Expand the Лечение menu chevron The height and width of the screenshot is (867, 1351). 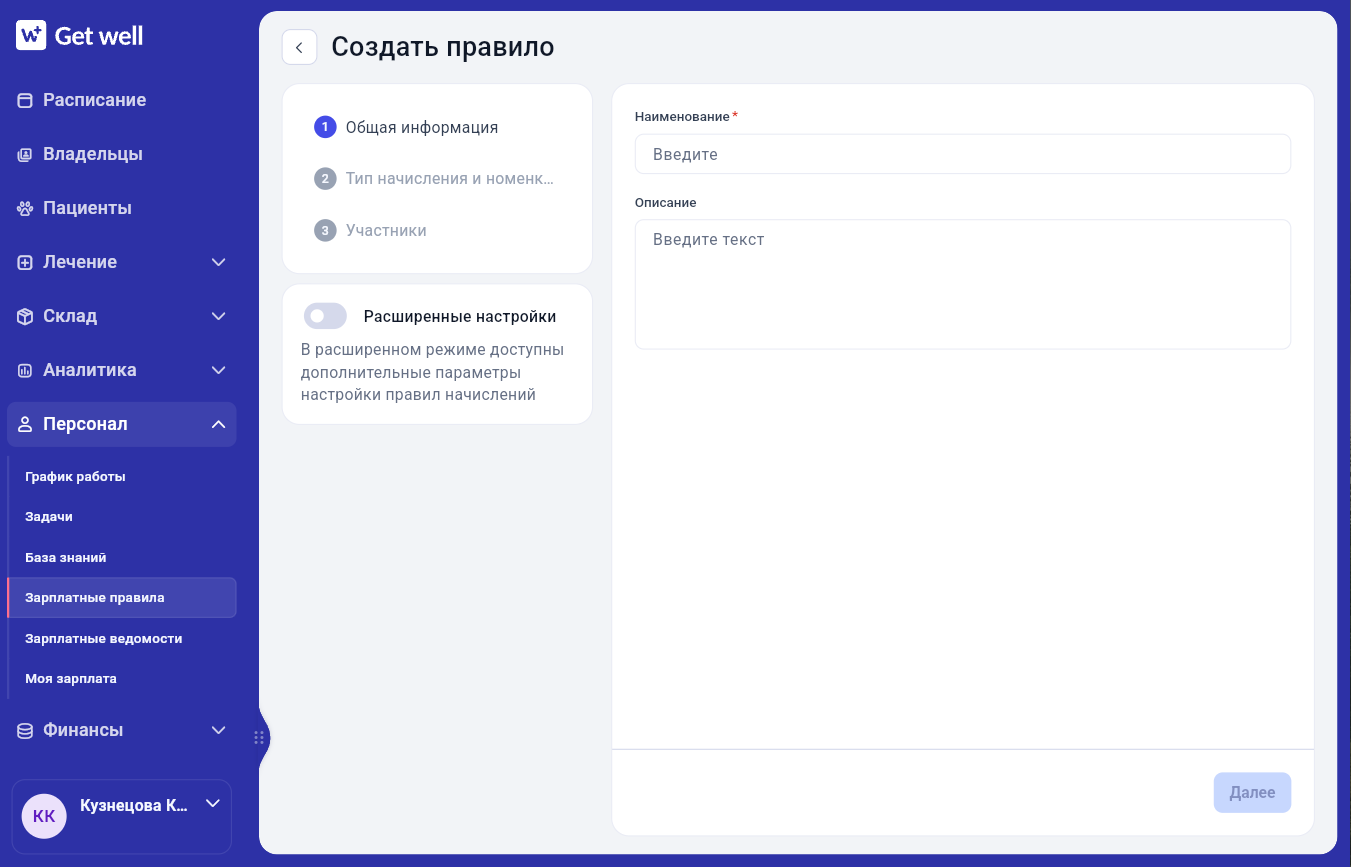(x=219, y=262)
